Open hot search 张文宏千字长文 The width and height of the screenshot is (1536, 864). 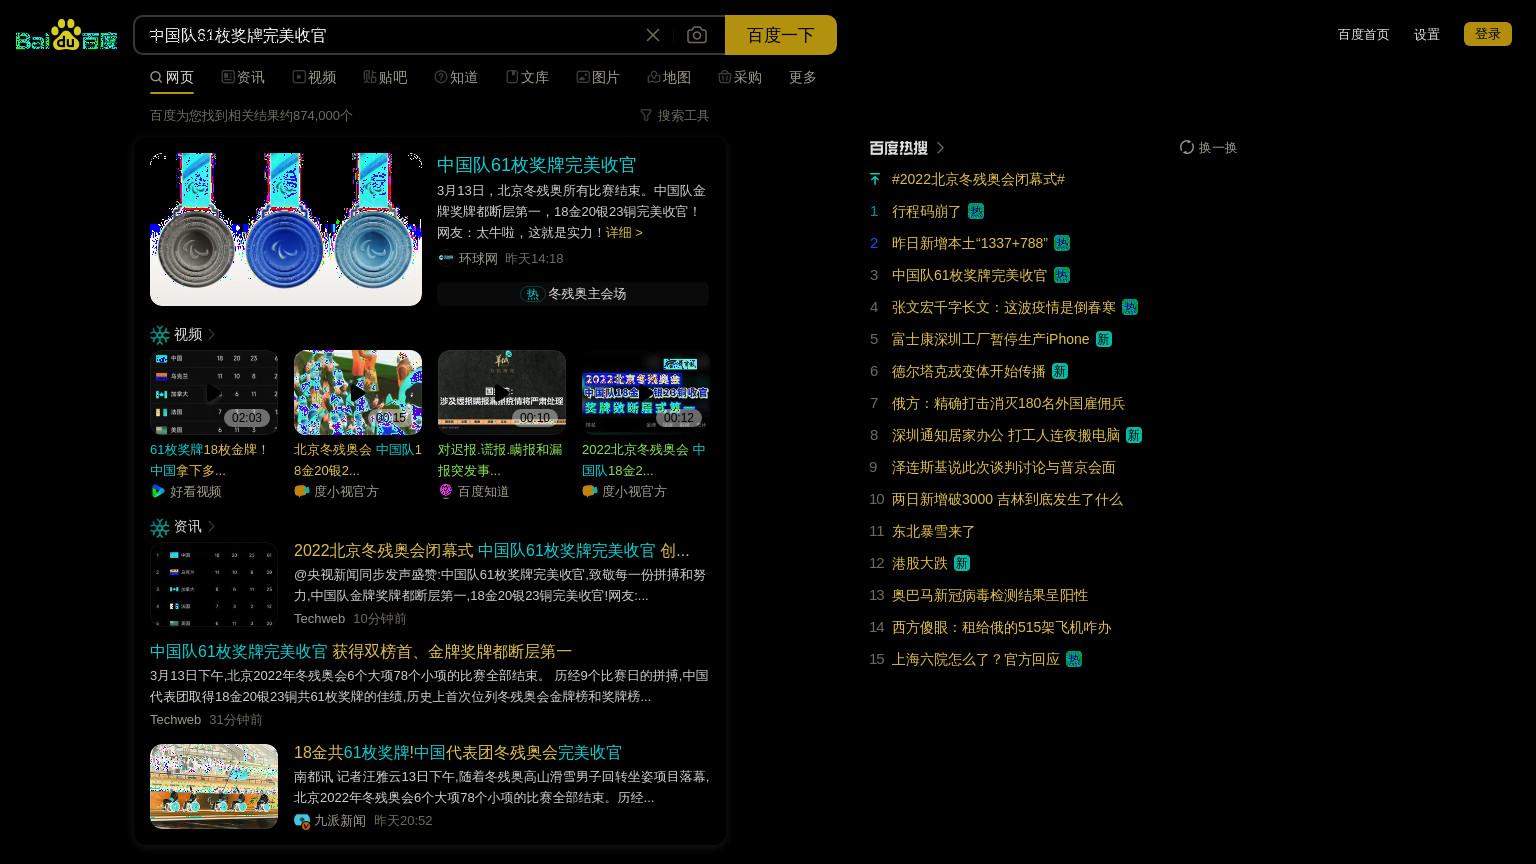(1004, 307)
